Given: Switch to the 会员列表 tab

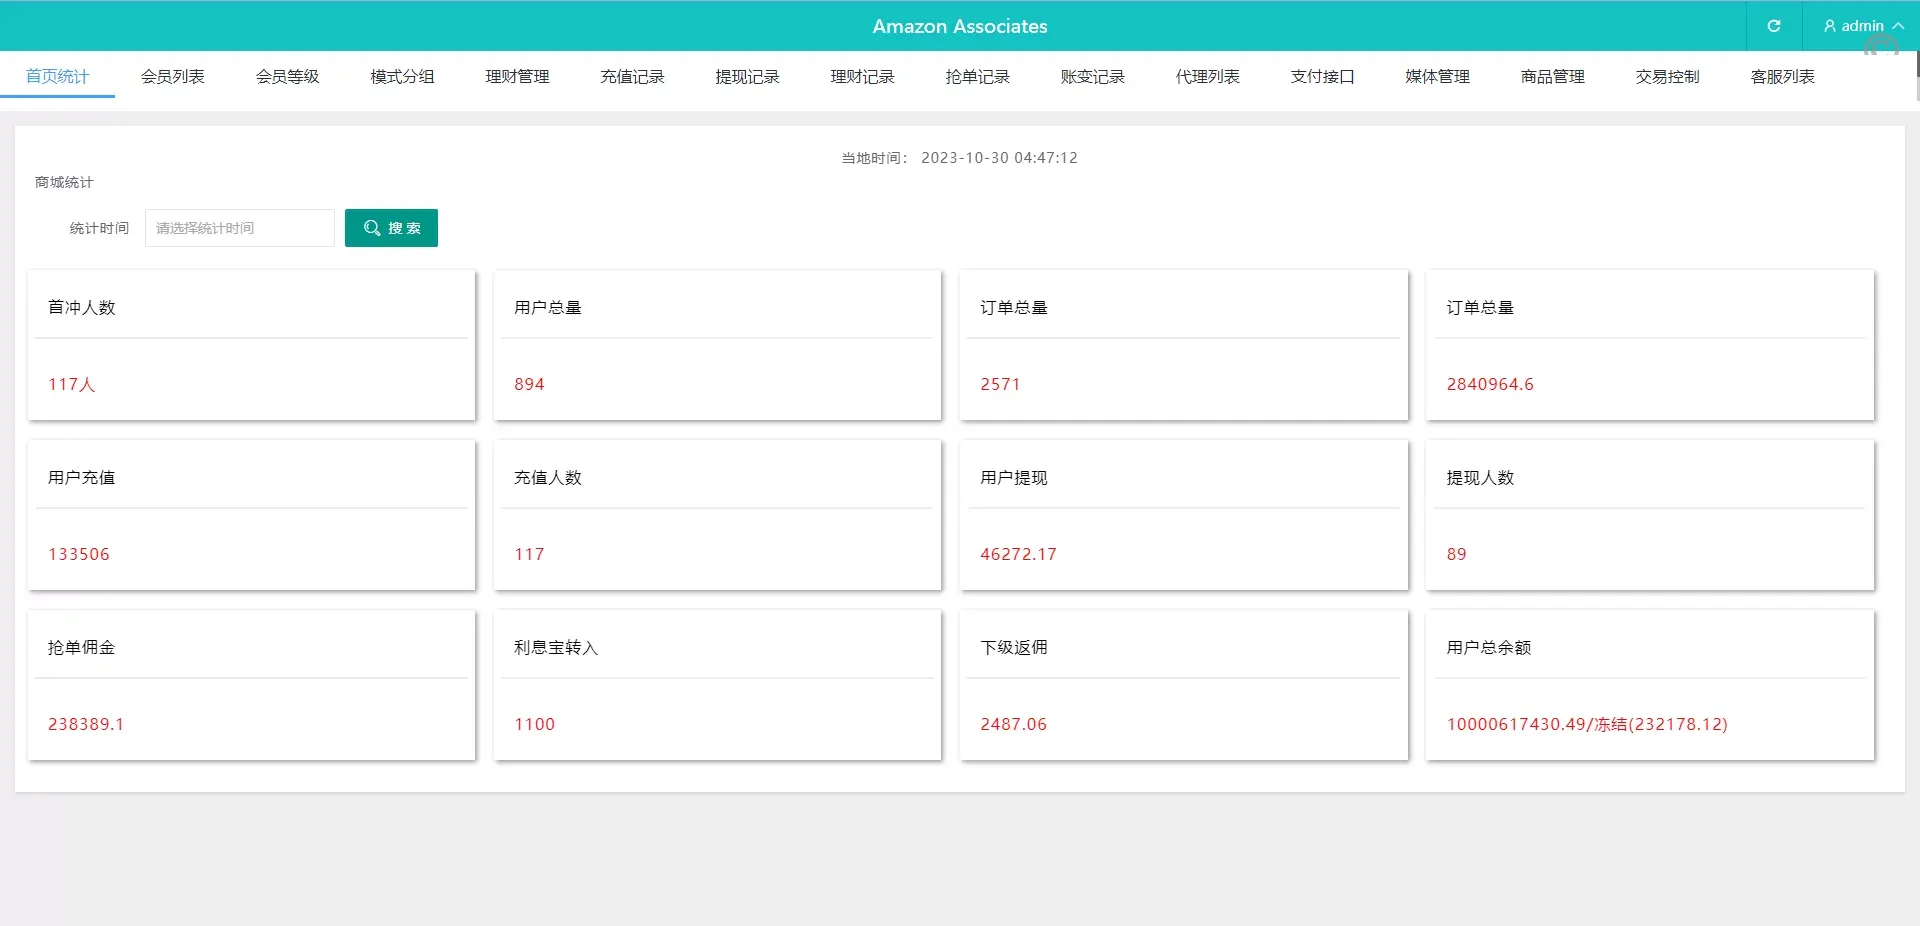Looking at the screenshot, I should [x=173, y=77].
